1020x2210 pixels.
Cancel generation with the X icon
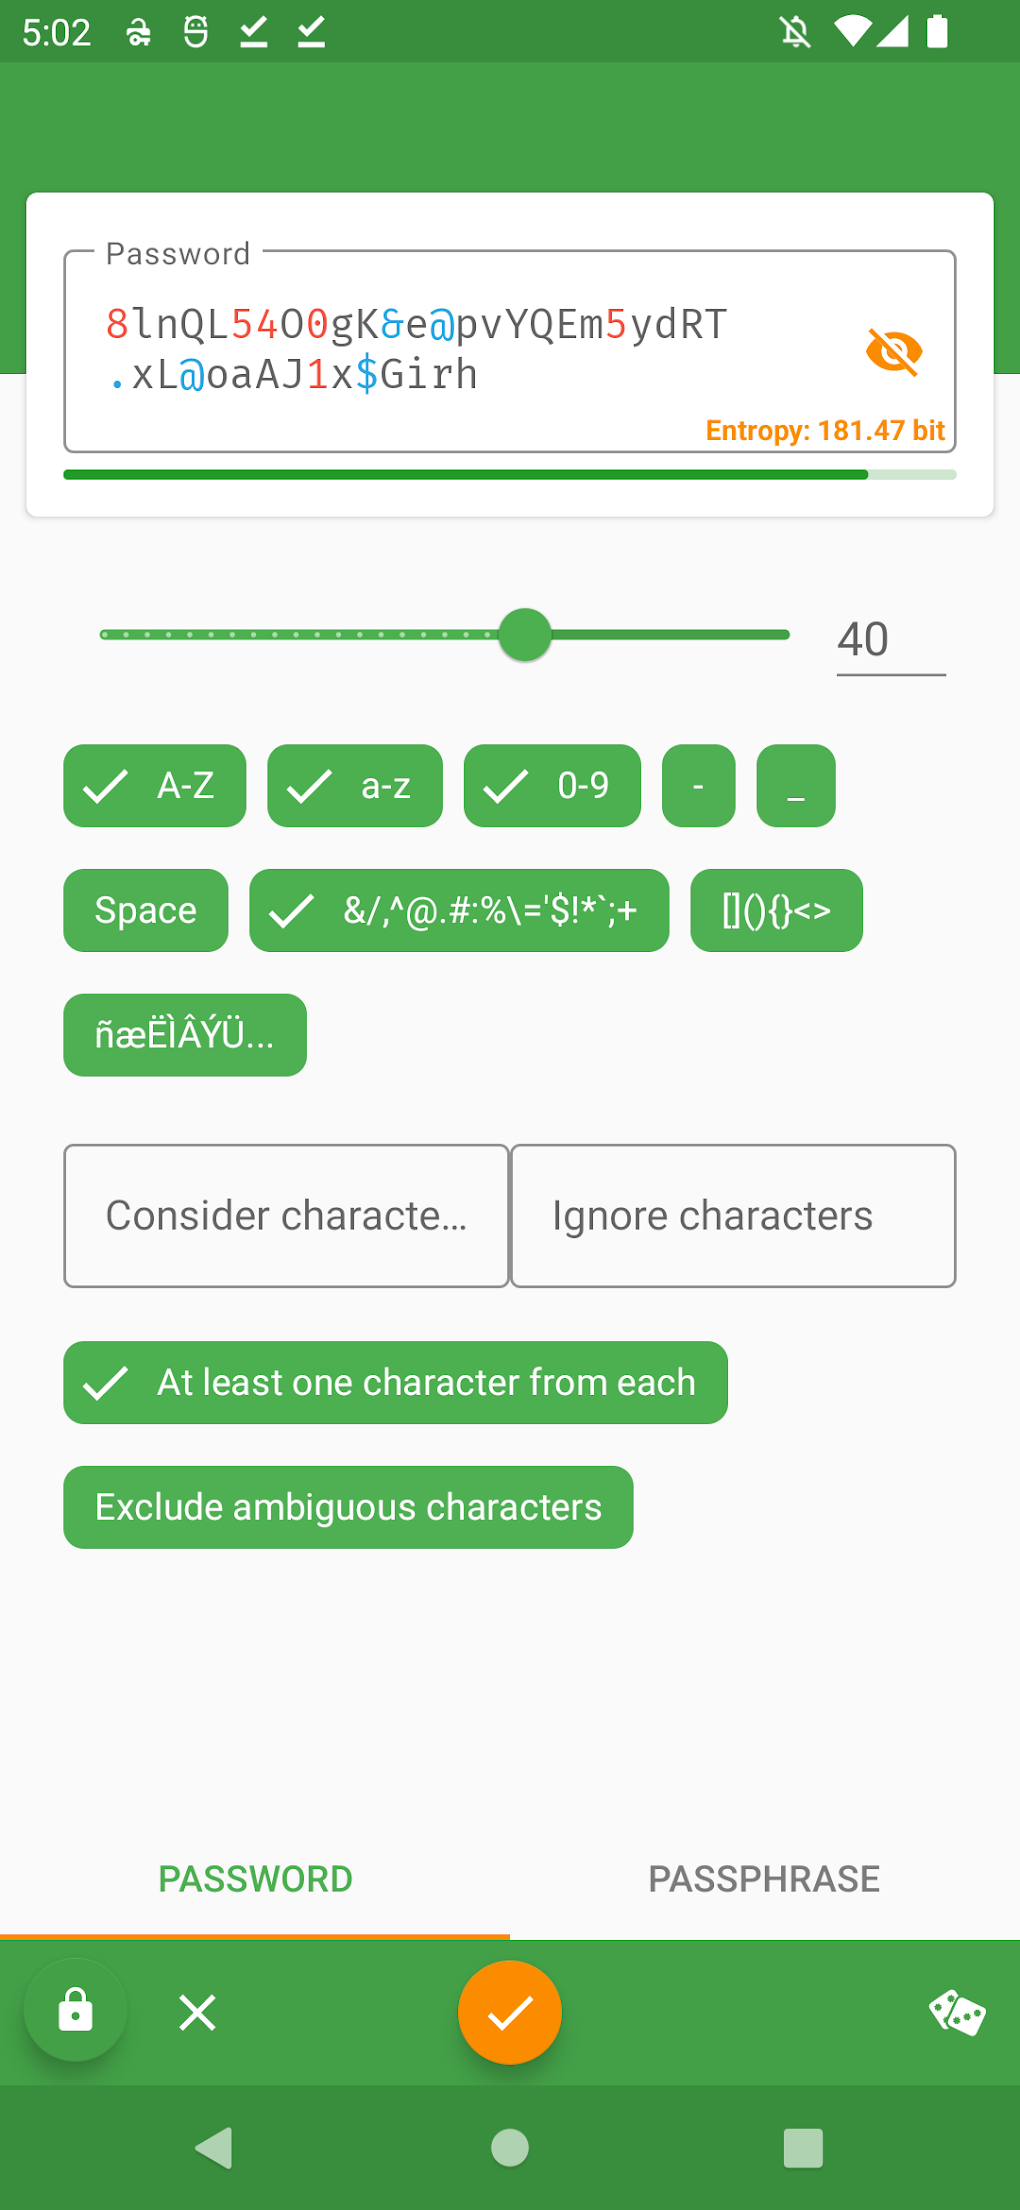pos(197,2012)
